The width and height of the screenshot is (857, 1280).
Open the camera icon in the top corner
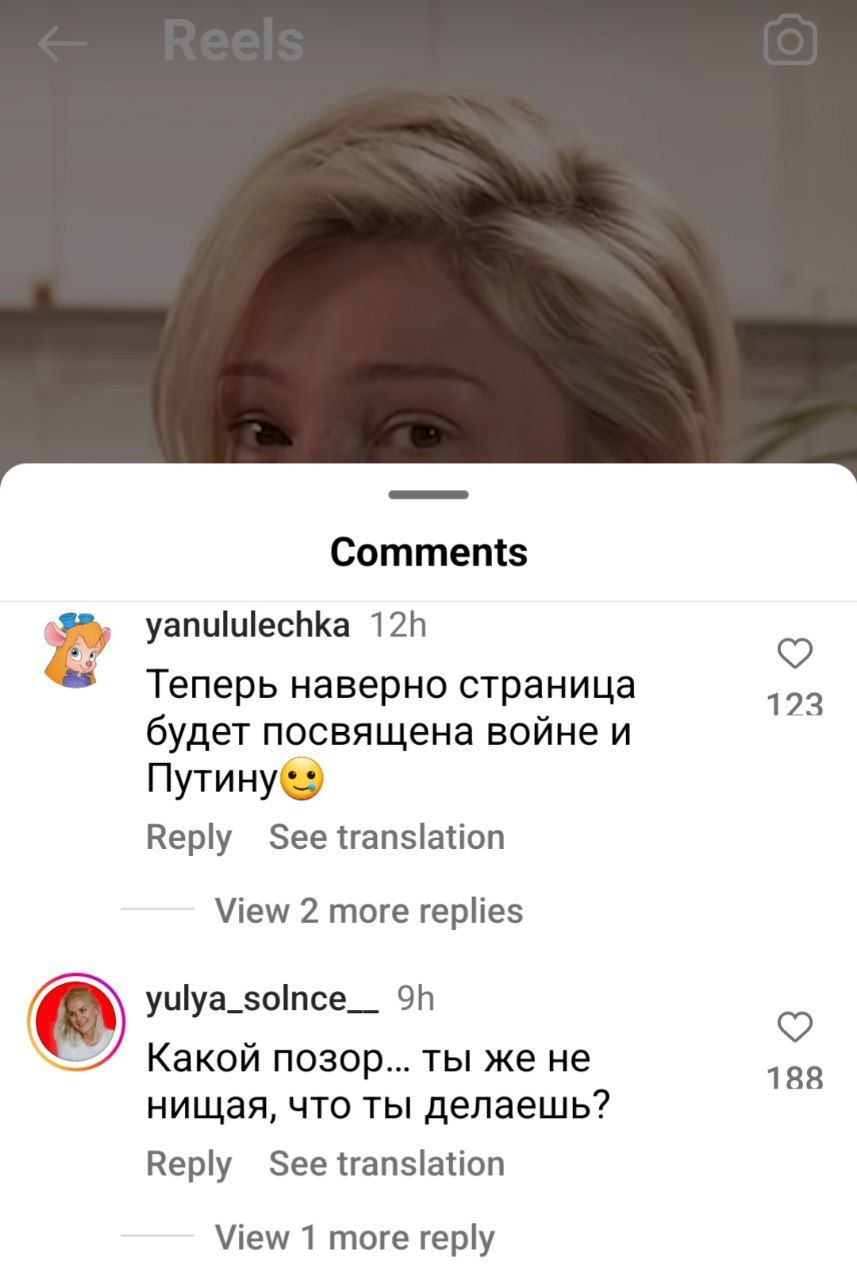coord(790,42)
